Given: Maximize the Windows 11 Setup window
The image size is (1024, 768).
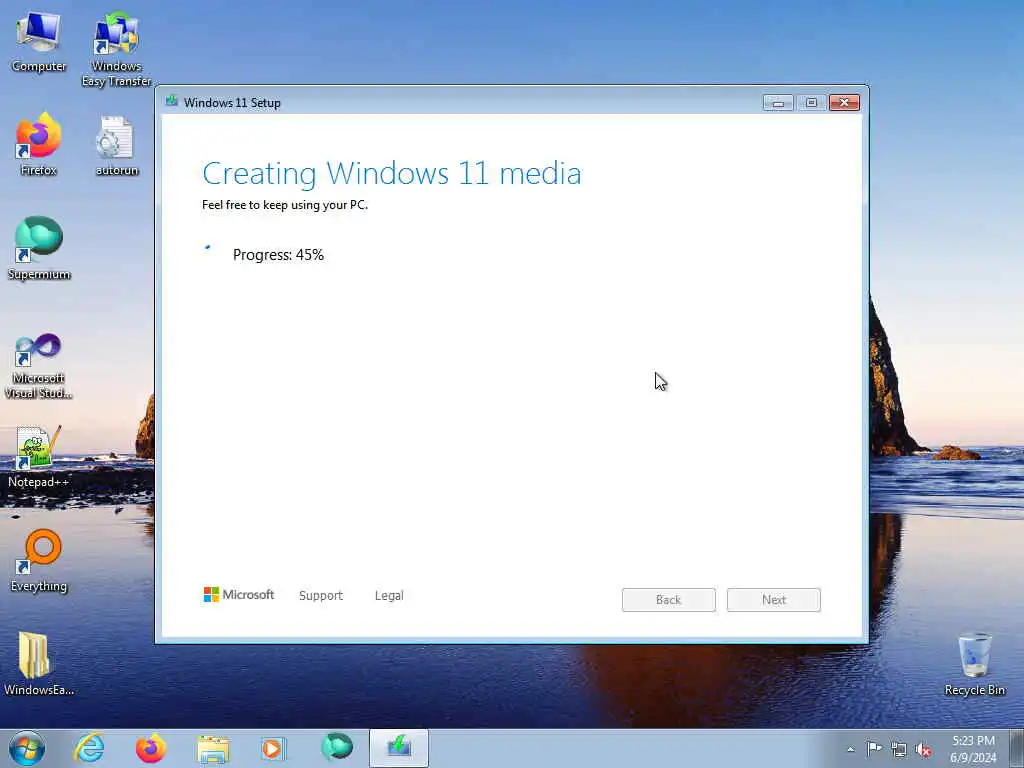Looking at the screenshot, I should (x=811, y=103).
